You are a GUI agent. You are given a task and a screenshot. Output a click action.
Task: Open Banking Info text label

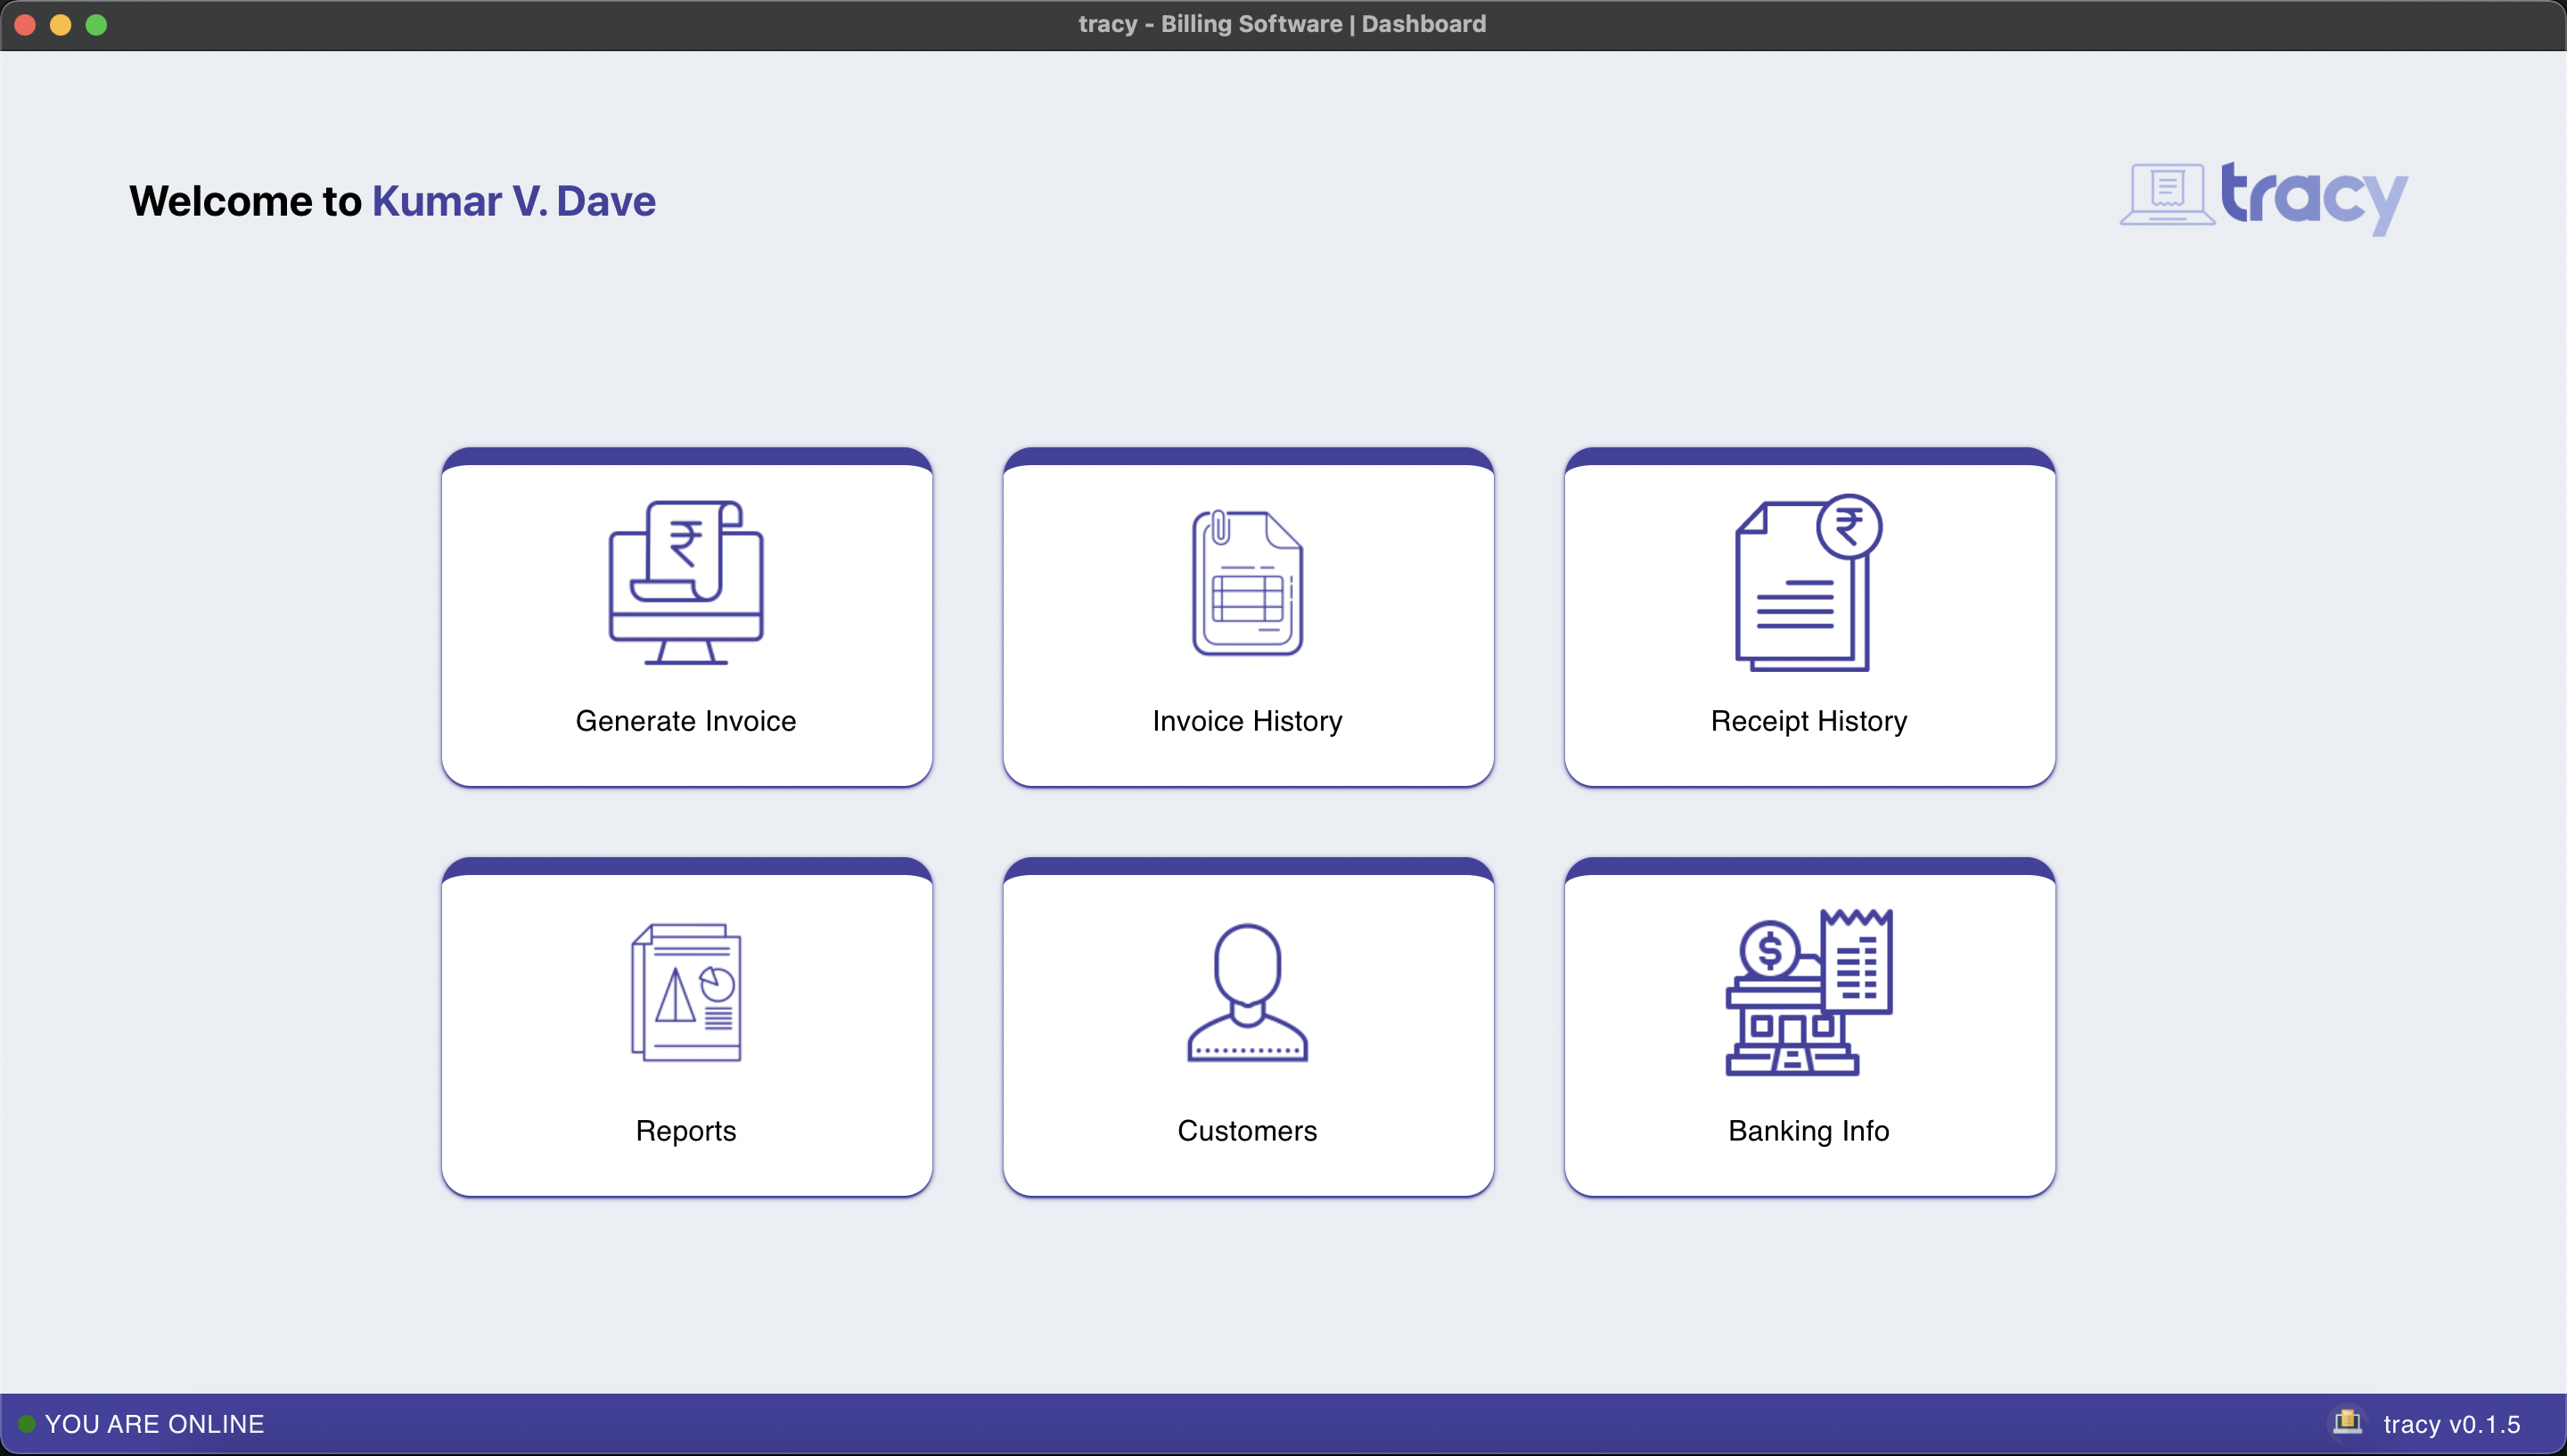coord(1808,1131)
